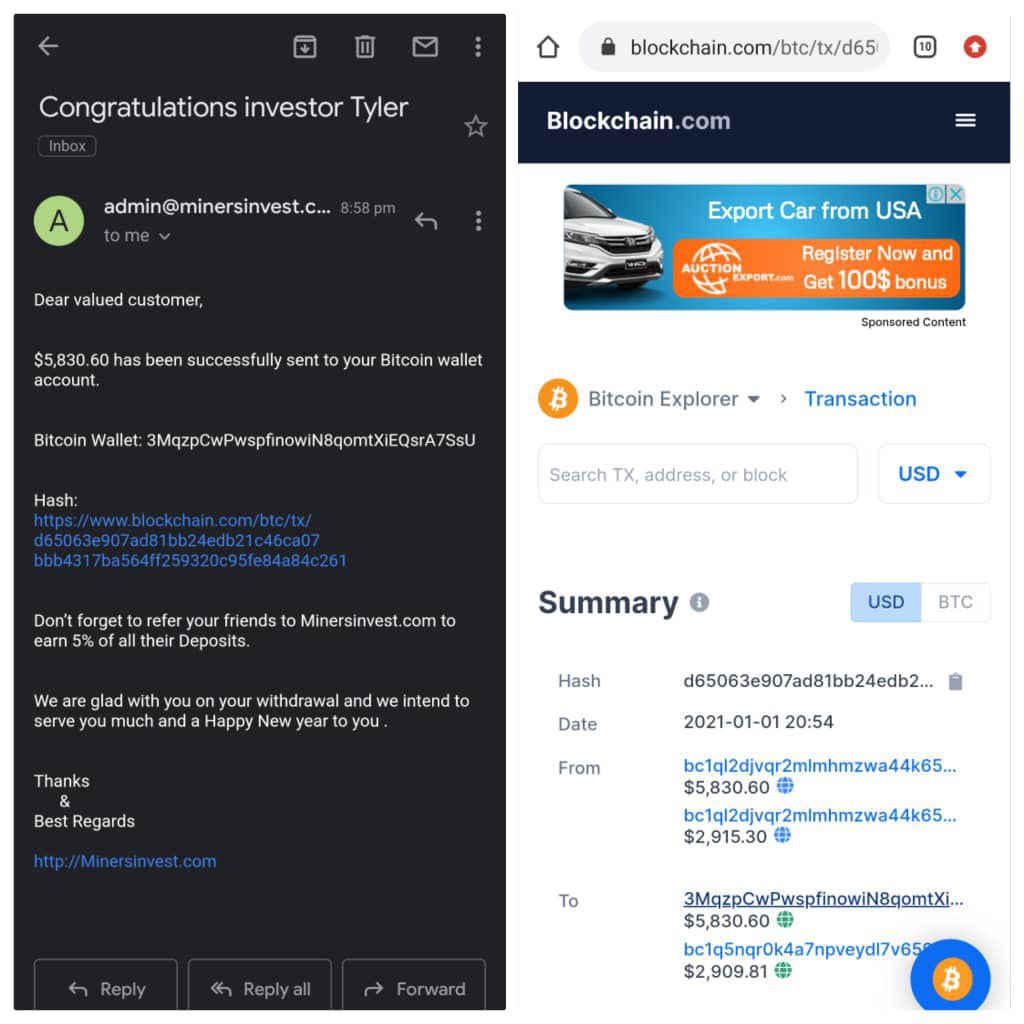This screenshot has width=1024, height=1024.
Task: Switch the Summary view to BTC
Action: 955,602
